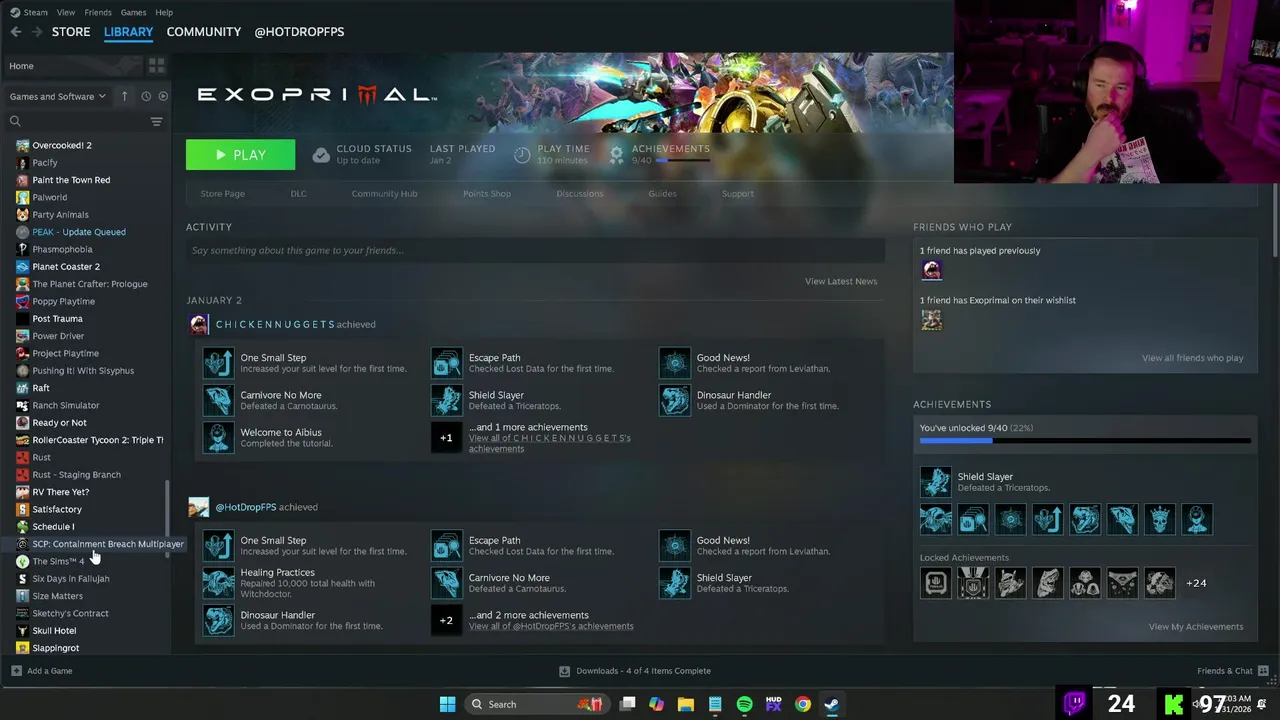This screenshot has height=720, width=1280.
Task: Click the library list scrollbar
Action: [x=167, y=520]
